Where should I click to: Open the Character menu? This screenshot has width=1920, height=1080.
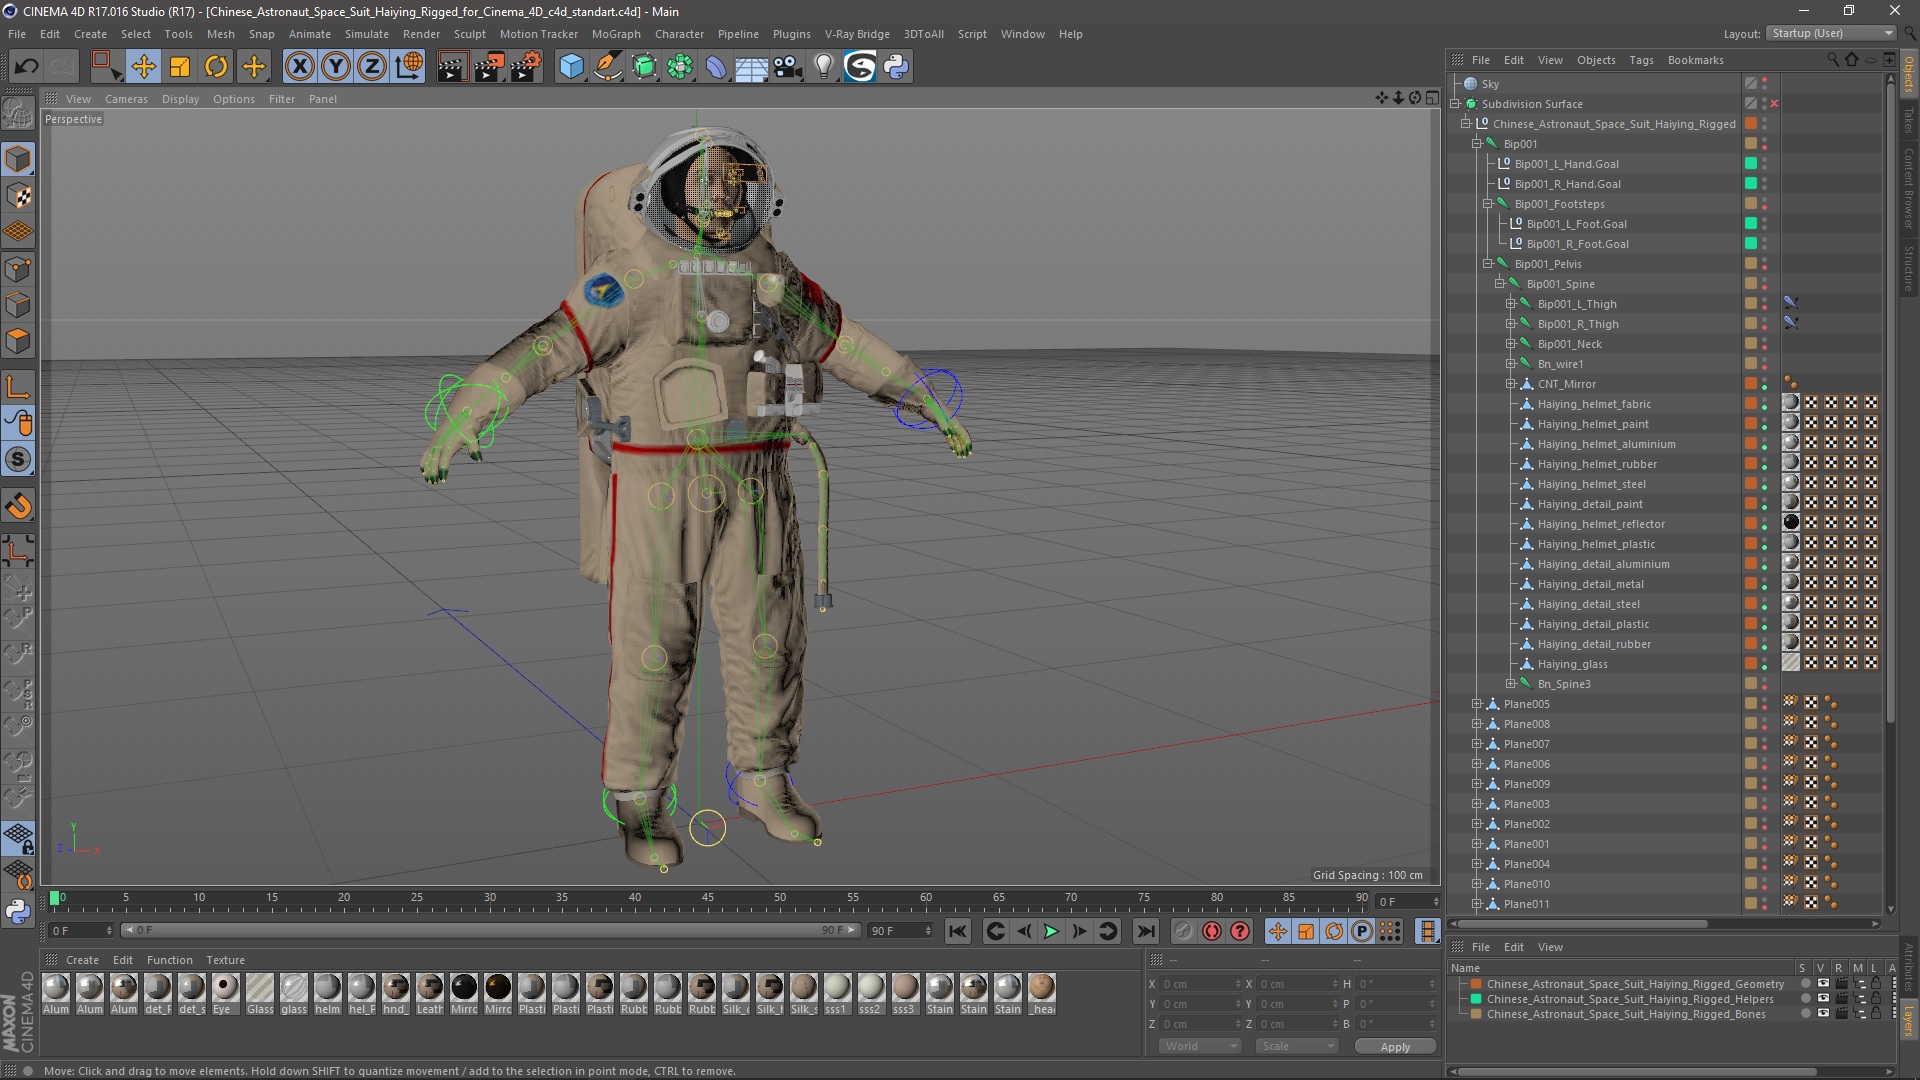679,34
